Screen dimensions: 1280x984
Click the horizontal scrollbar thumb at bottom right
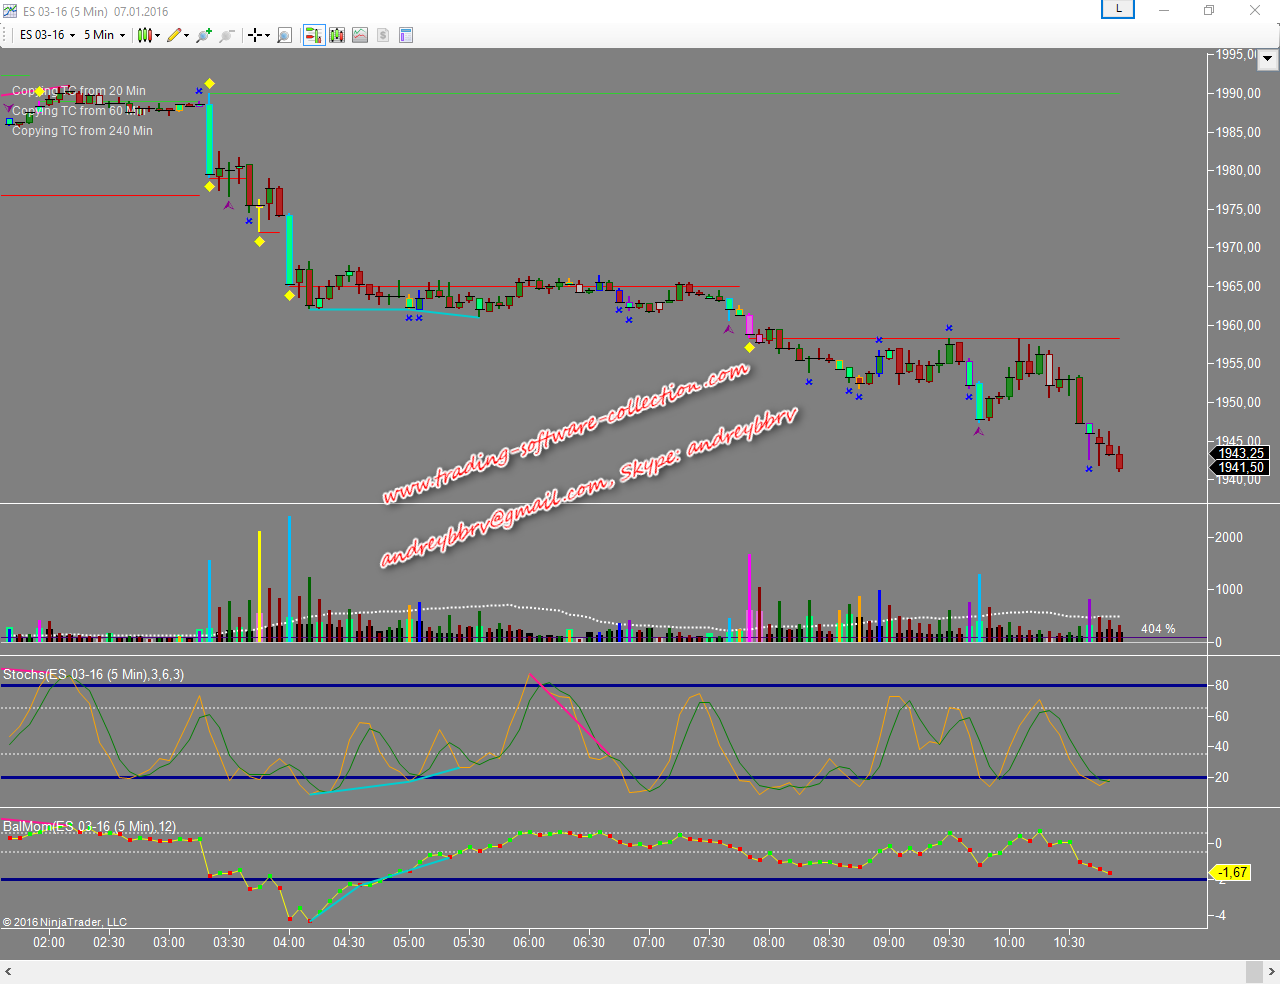[1253, 972]
